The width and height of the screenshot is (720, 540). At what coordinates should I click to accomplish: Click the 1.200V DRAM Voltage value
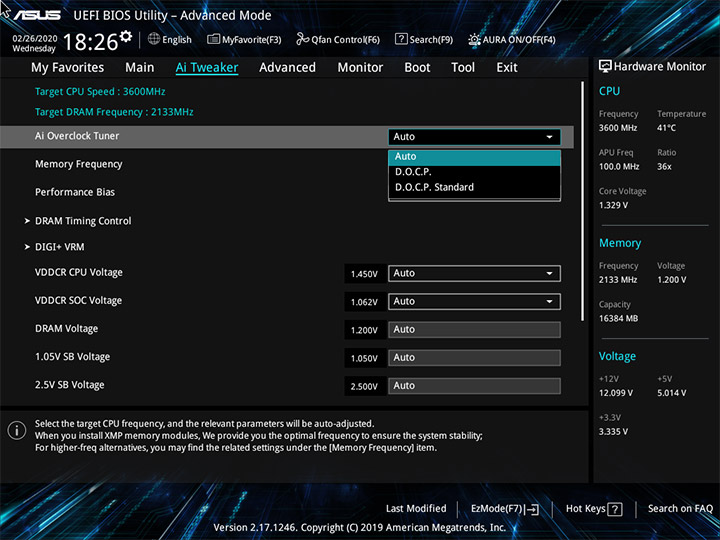[x=364, y=330]
